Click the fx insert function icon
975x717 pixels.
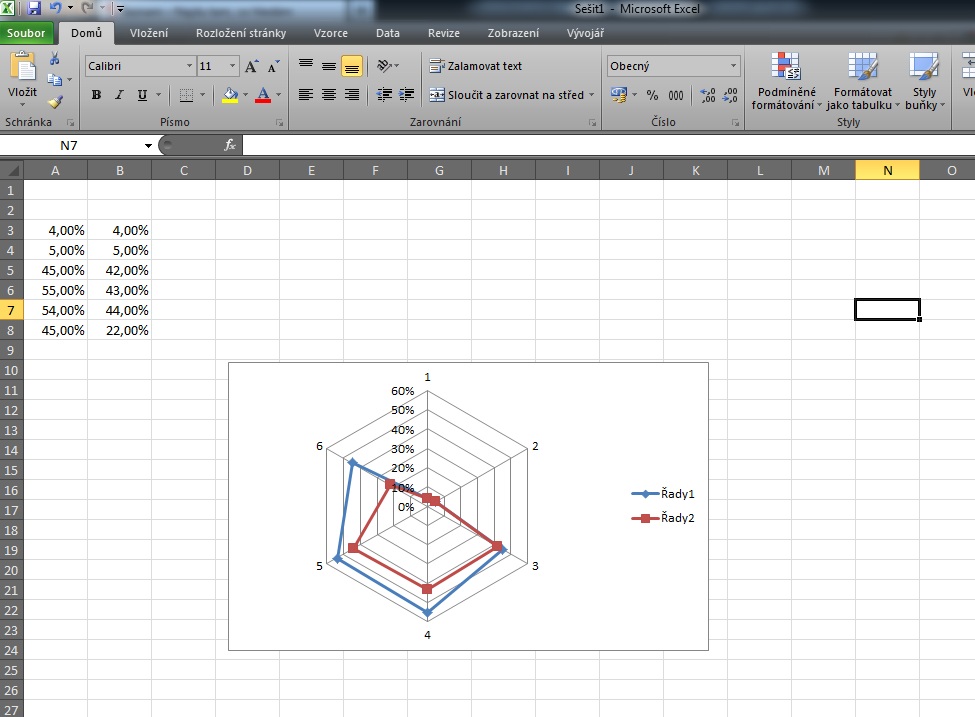pos(229,145)
